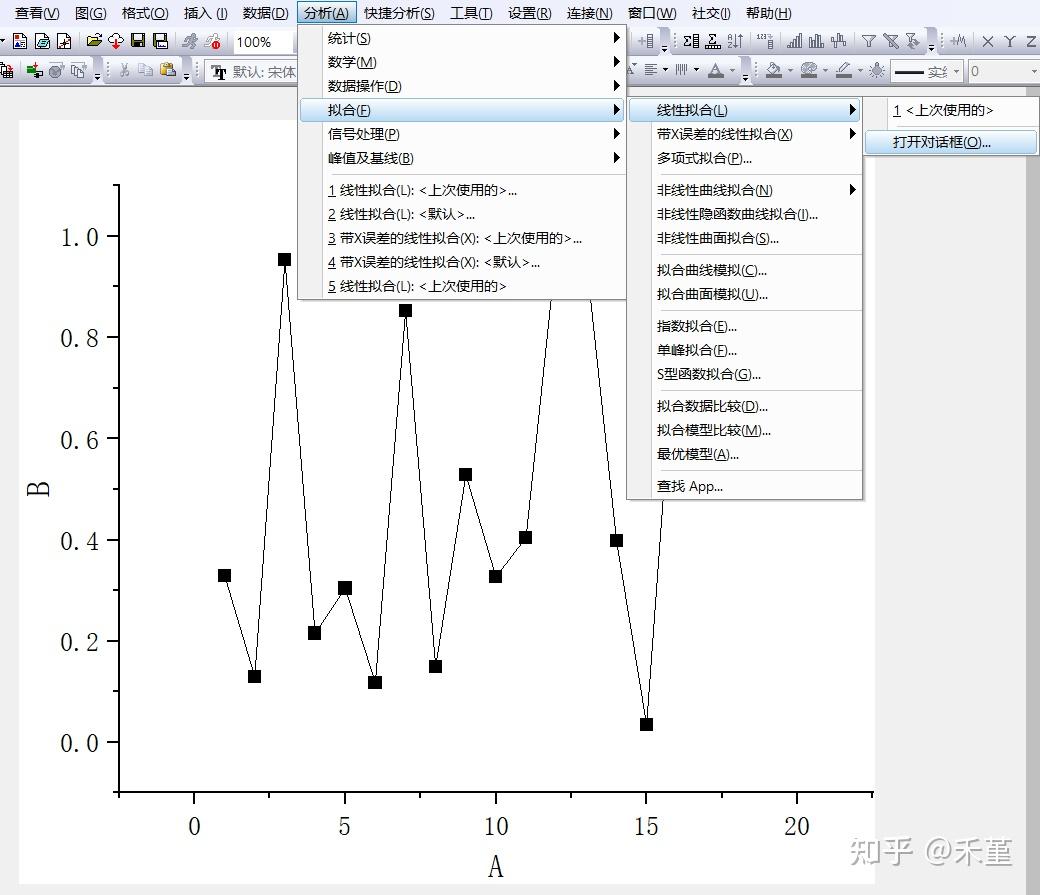Screen dimensions: 1040x895
Task: Click the Set as Y icon
Action: pyautogui.click(x=1009, y=41)
